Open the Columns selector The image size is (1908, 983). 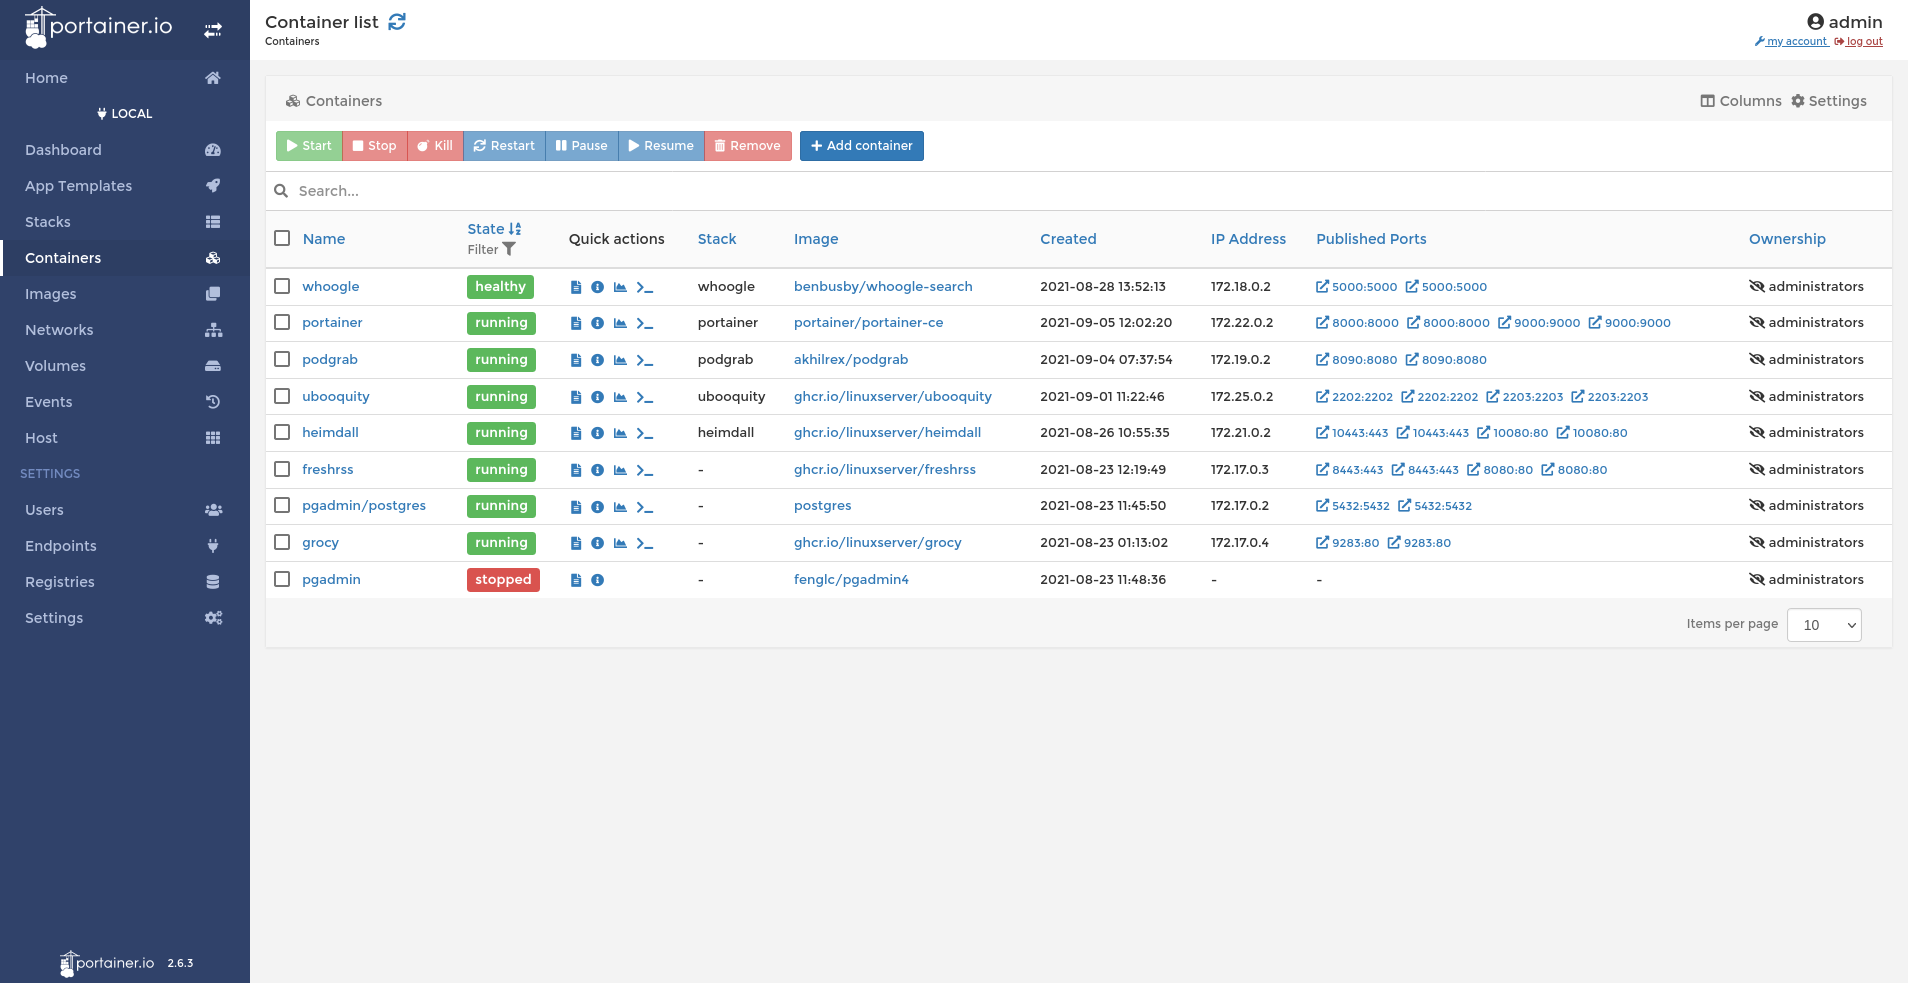pos(1741,101)
